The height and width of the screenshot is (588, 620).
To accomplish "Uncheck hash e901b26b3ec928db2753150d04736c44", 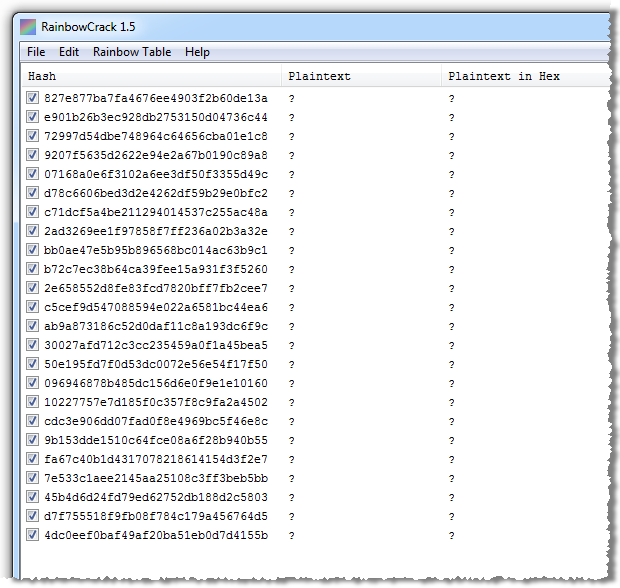I will pos(32,117).
